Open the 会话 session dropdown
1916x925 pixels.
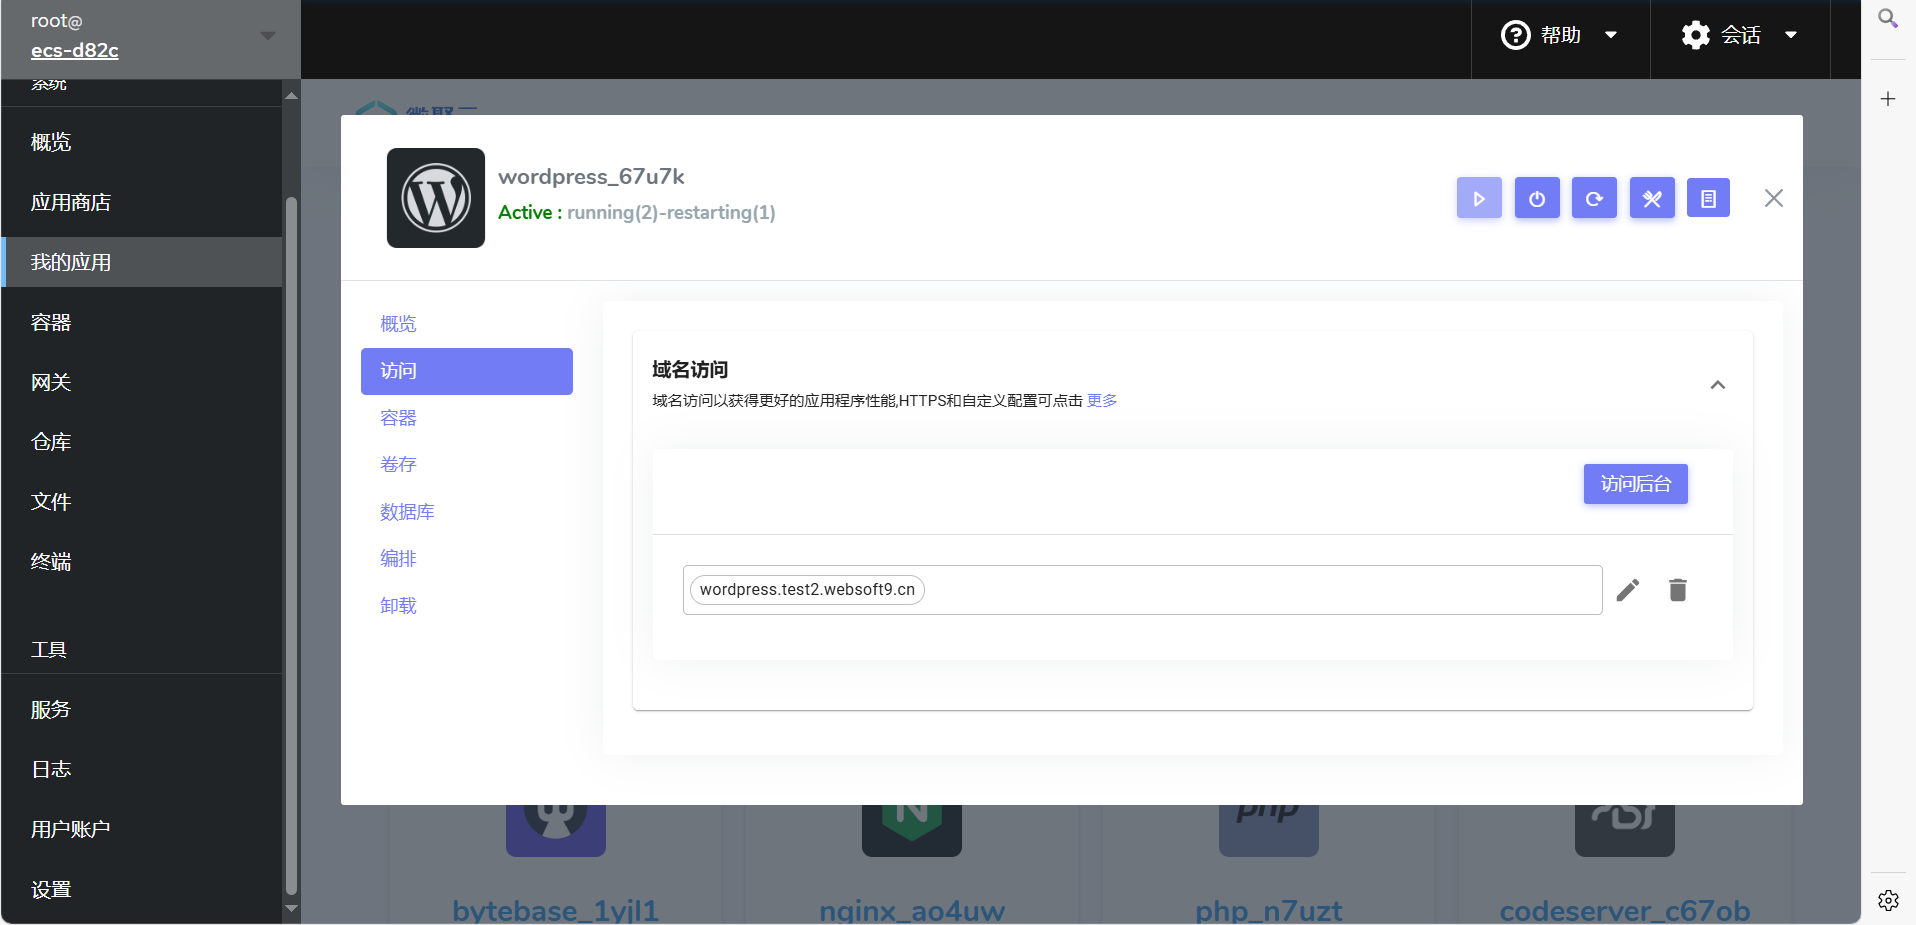(x=1740, y=35)
